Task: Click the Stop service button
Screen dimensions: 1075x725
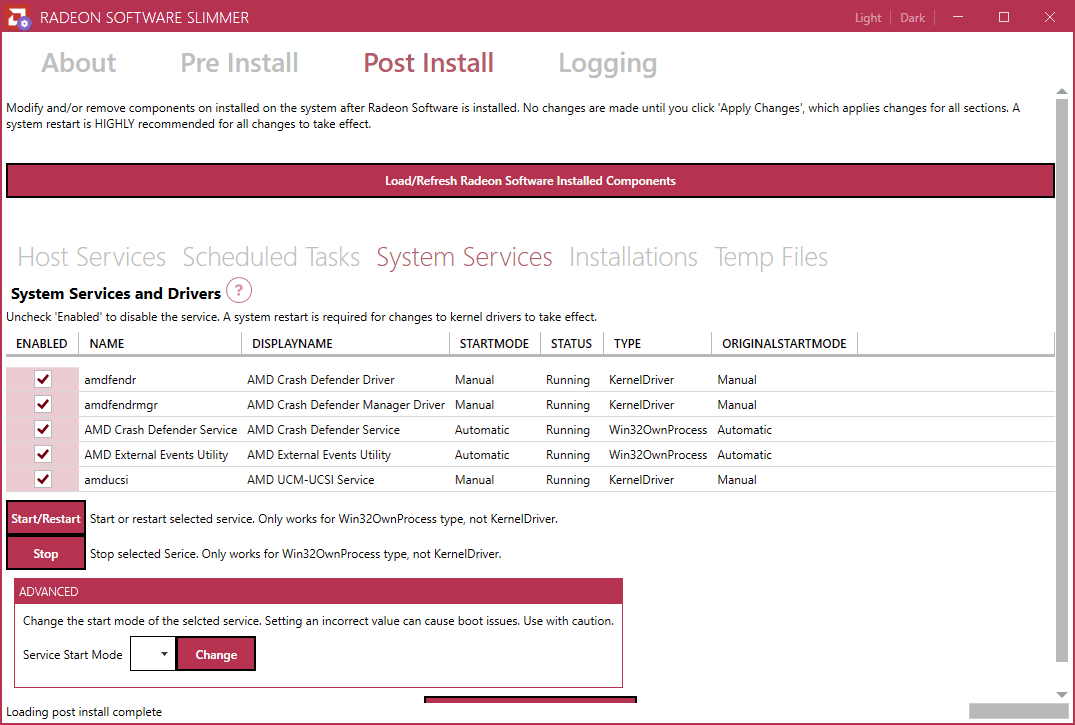Action: [x=46, y=554]
